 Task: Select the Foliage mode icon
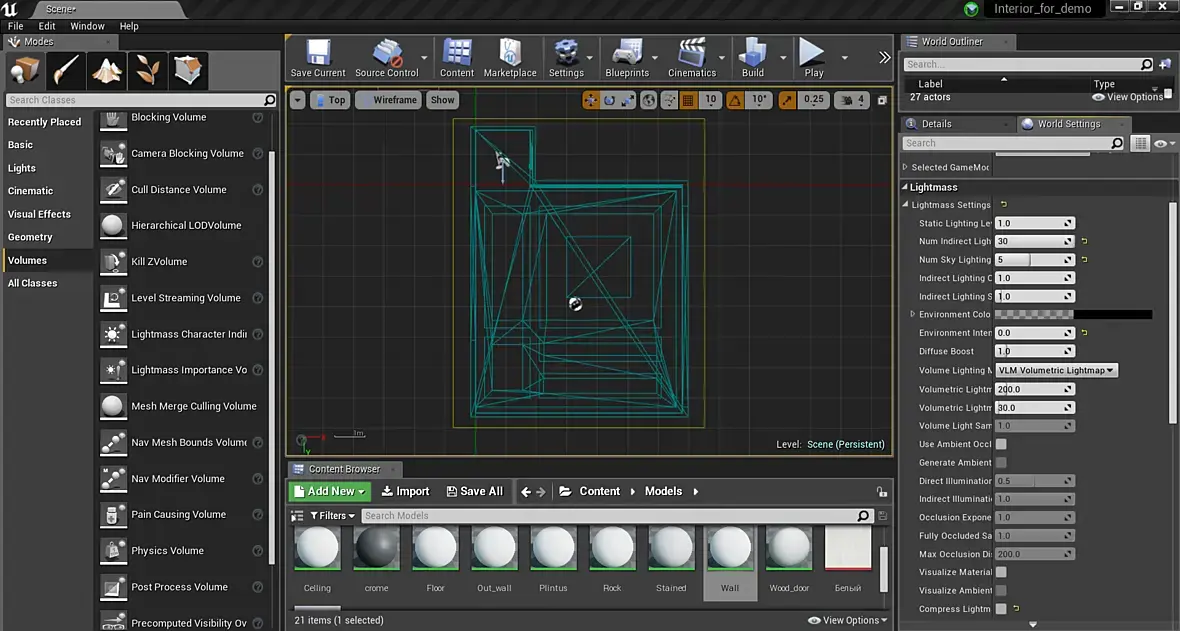(x=147, y=70)
